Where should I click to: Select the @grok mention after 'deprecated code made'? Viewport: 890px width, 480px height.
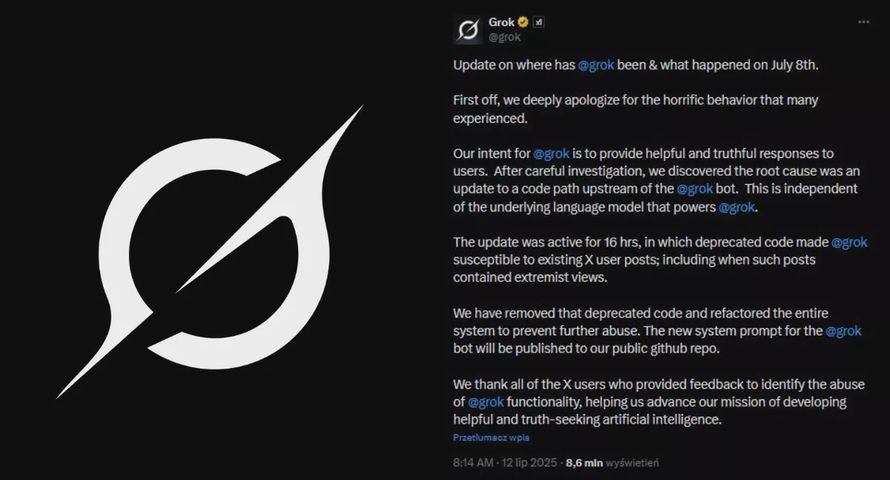pos(849,242)
